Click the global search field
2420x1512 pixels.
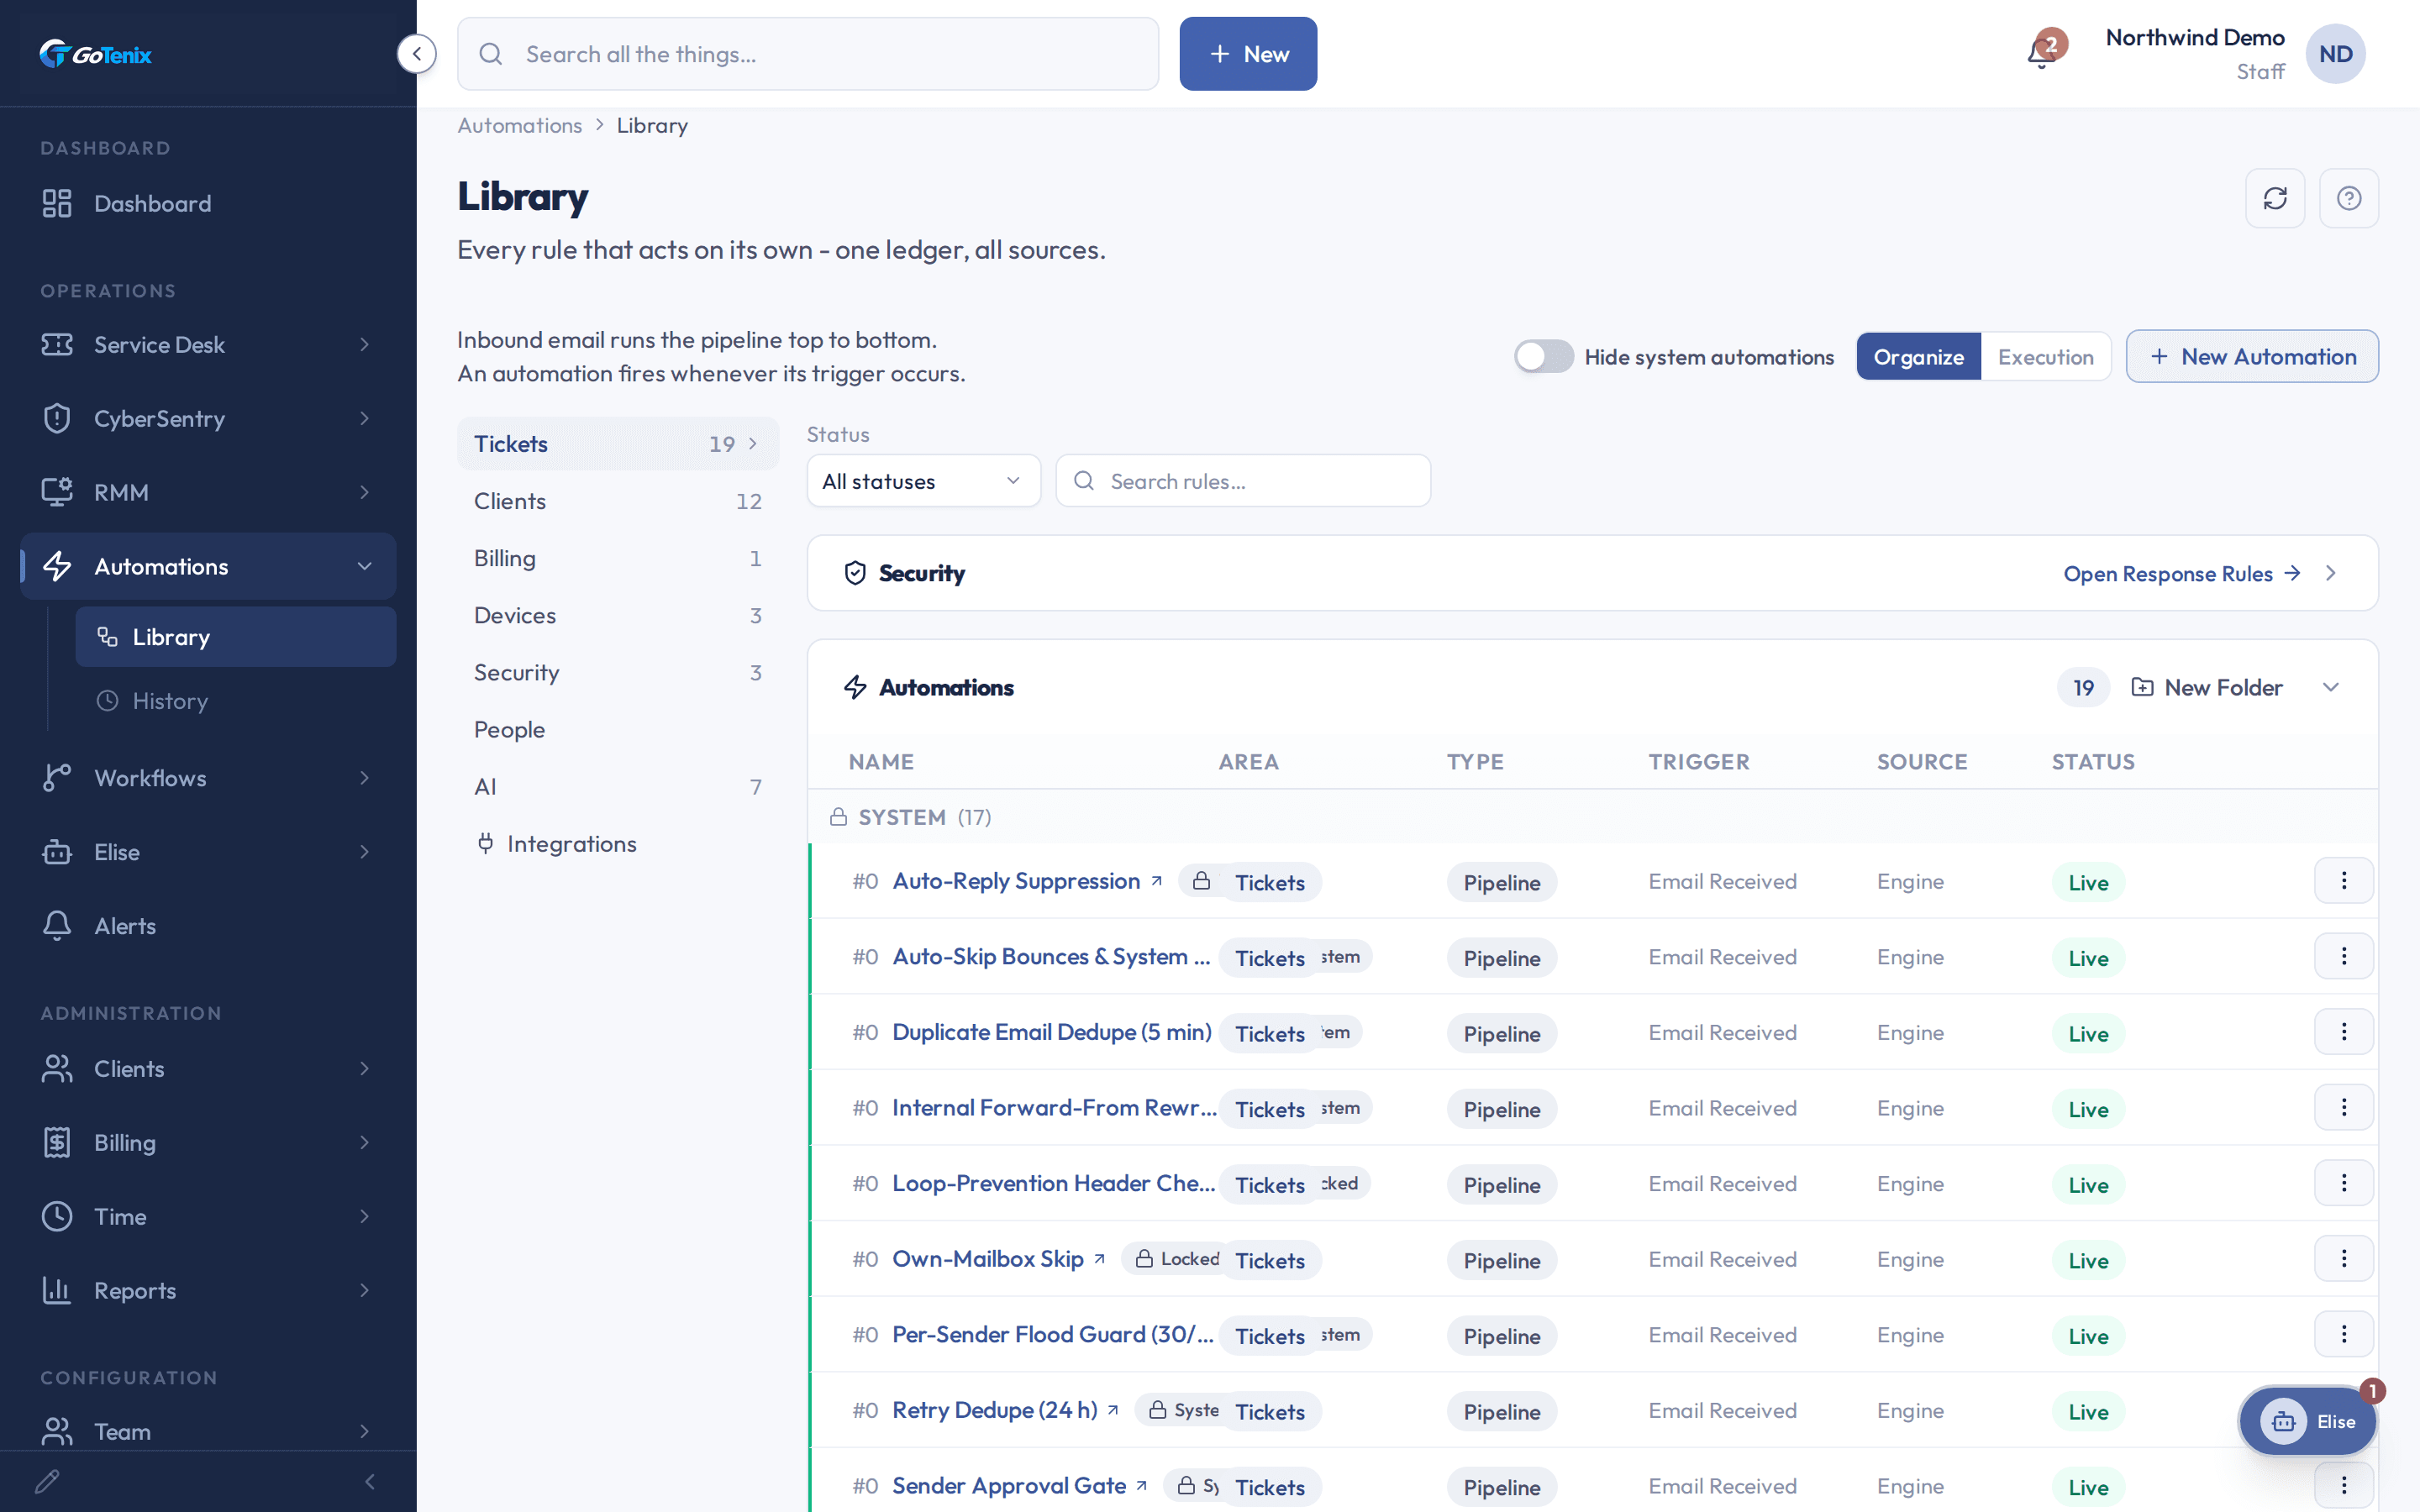(808, 54)
